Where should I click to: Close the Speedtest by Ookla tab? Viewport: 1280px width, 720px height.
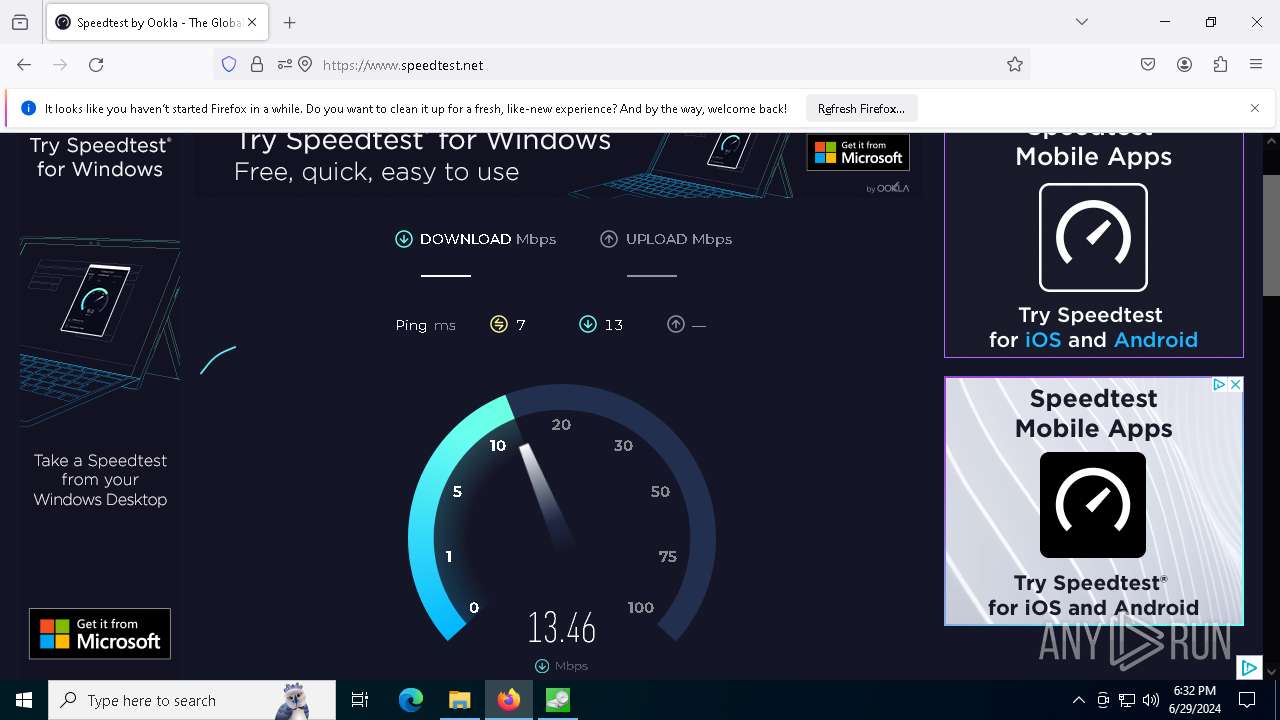point(252,22)
